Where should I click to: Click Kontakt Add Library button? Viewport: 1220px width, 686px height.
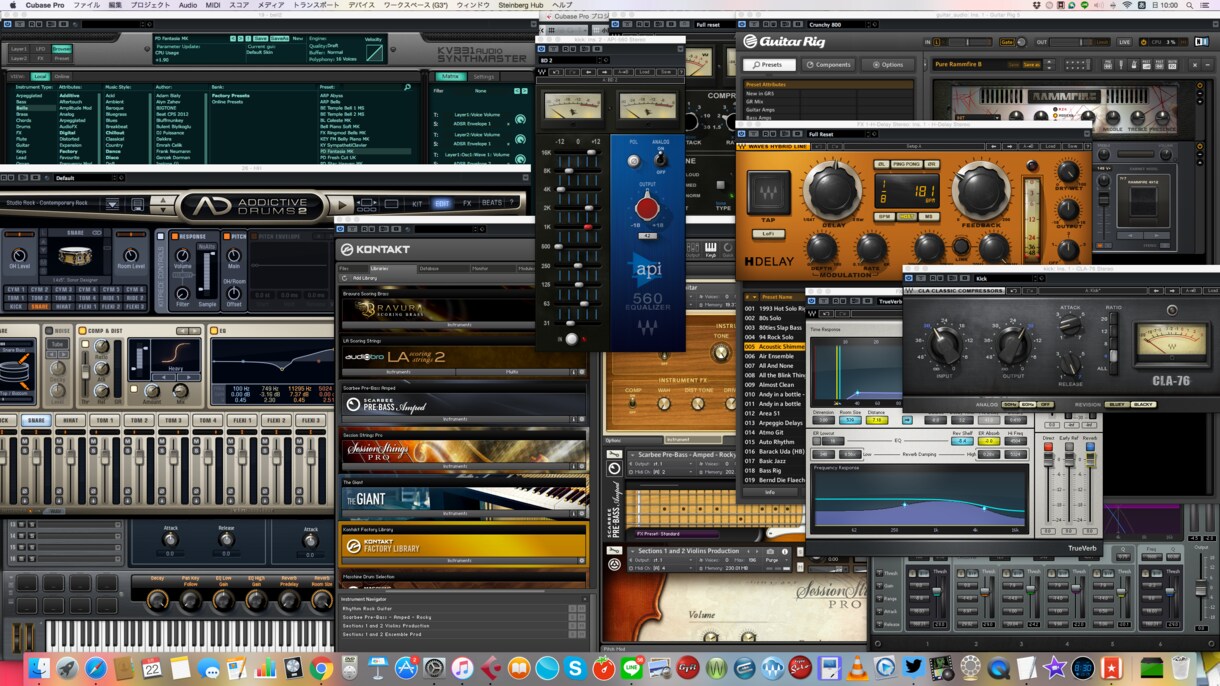tap(363, 277)
